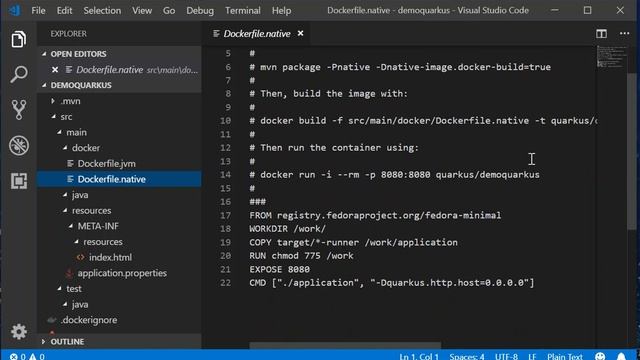Open the View menu

click(x=142, y=10)
